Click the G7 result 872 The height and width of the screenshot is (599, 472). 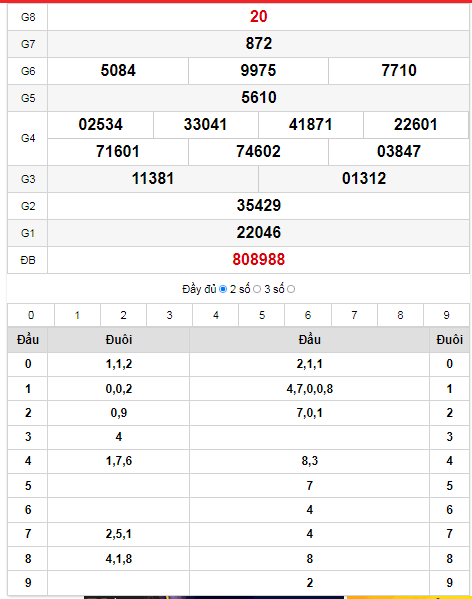pos(259,44)
